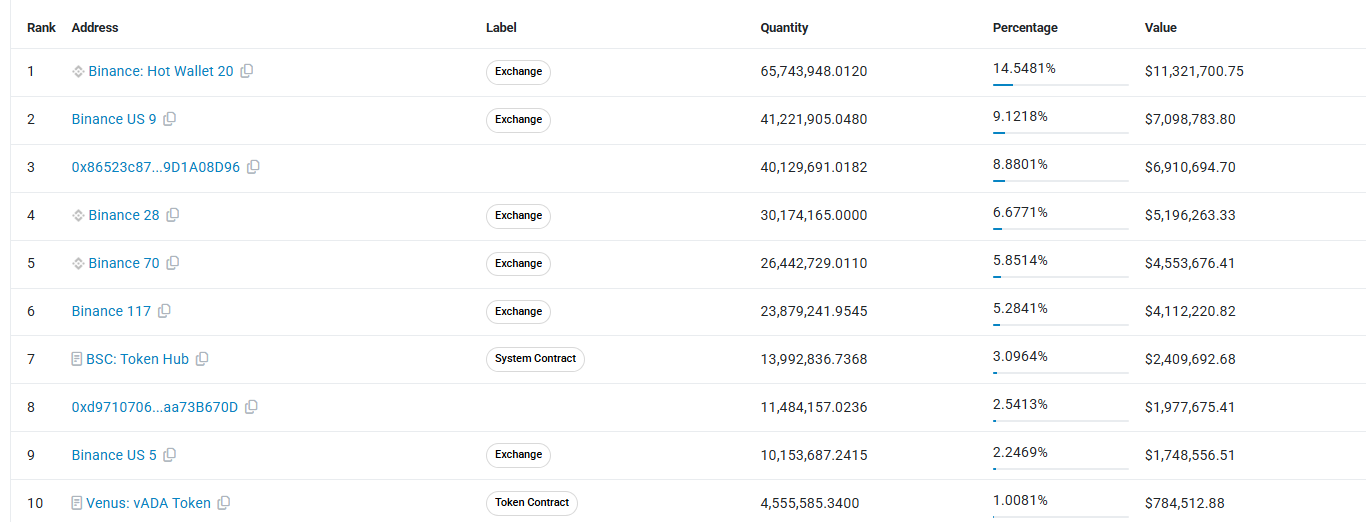Click the 8.8801% percentage bar
This screenshot has width=1366, height=522.
(x=1061, y=181)
